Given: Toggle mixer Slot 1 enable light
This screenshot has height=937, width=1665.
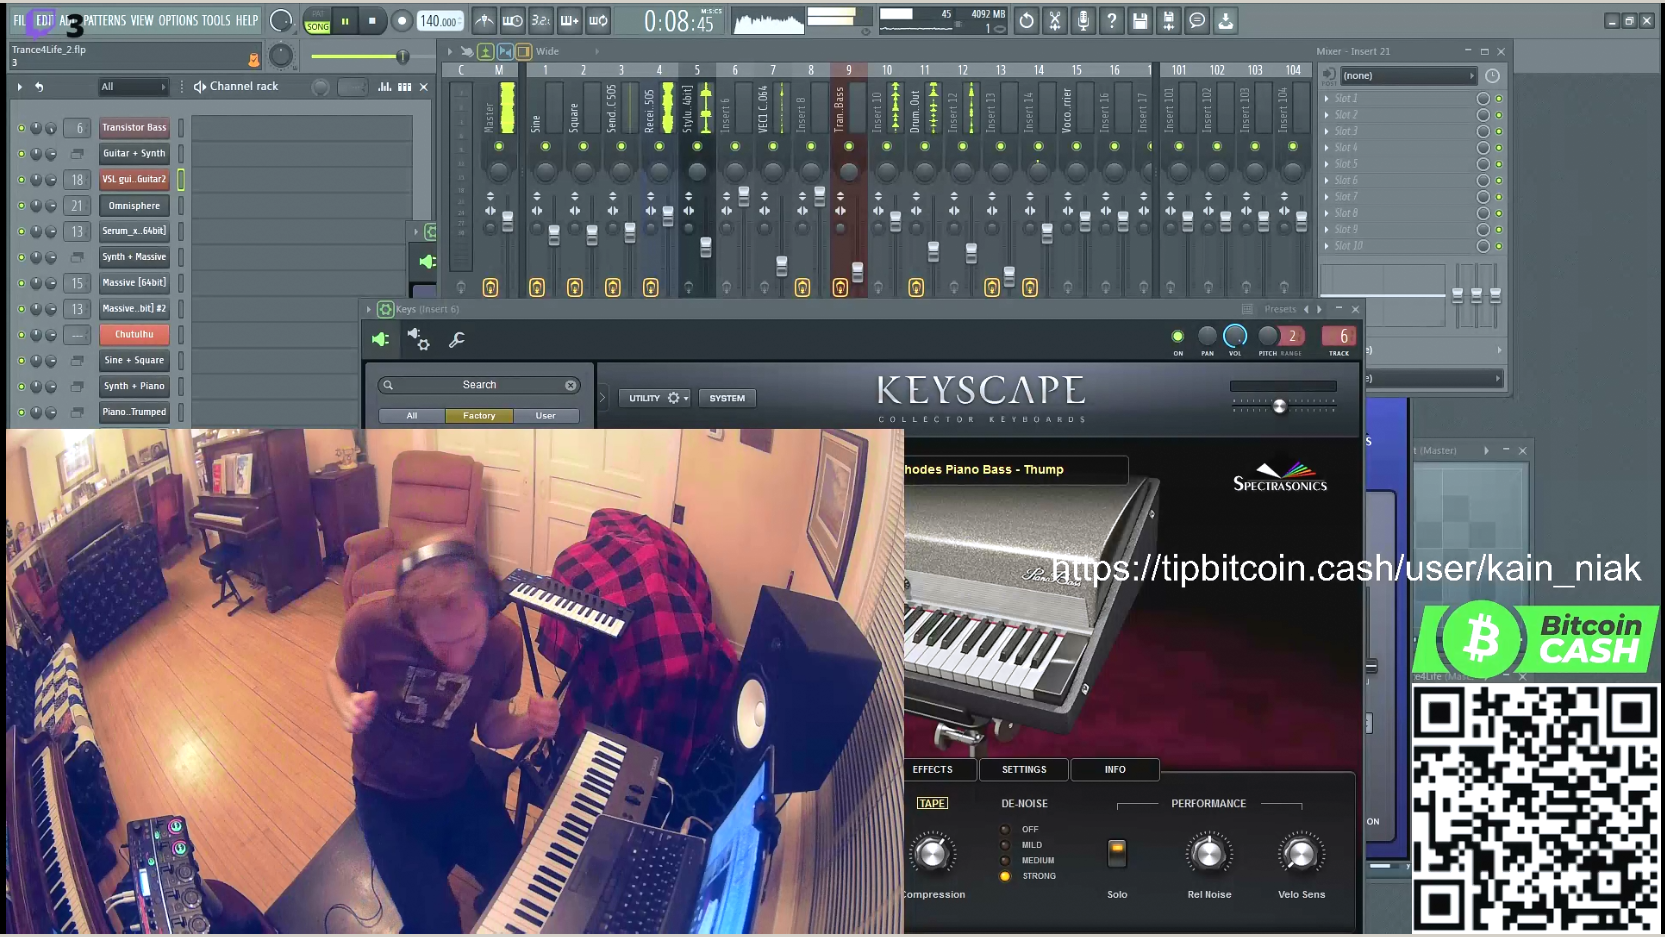Looking at the screenshot, I should click(1498, 99).
